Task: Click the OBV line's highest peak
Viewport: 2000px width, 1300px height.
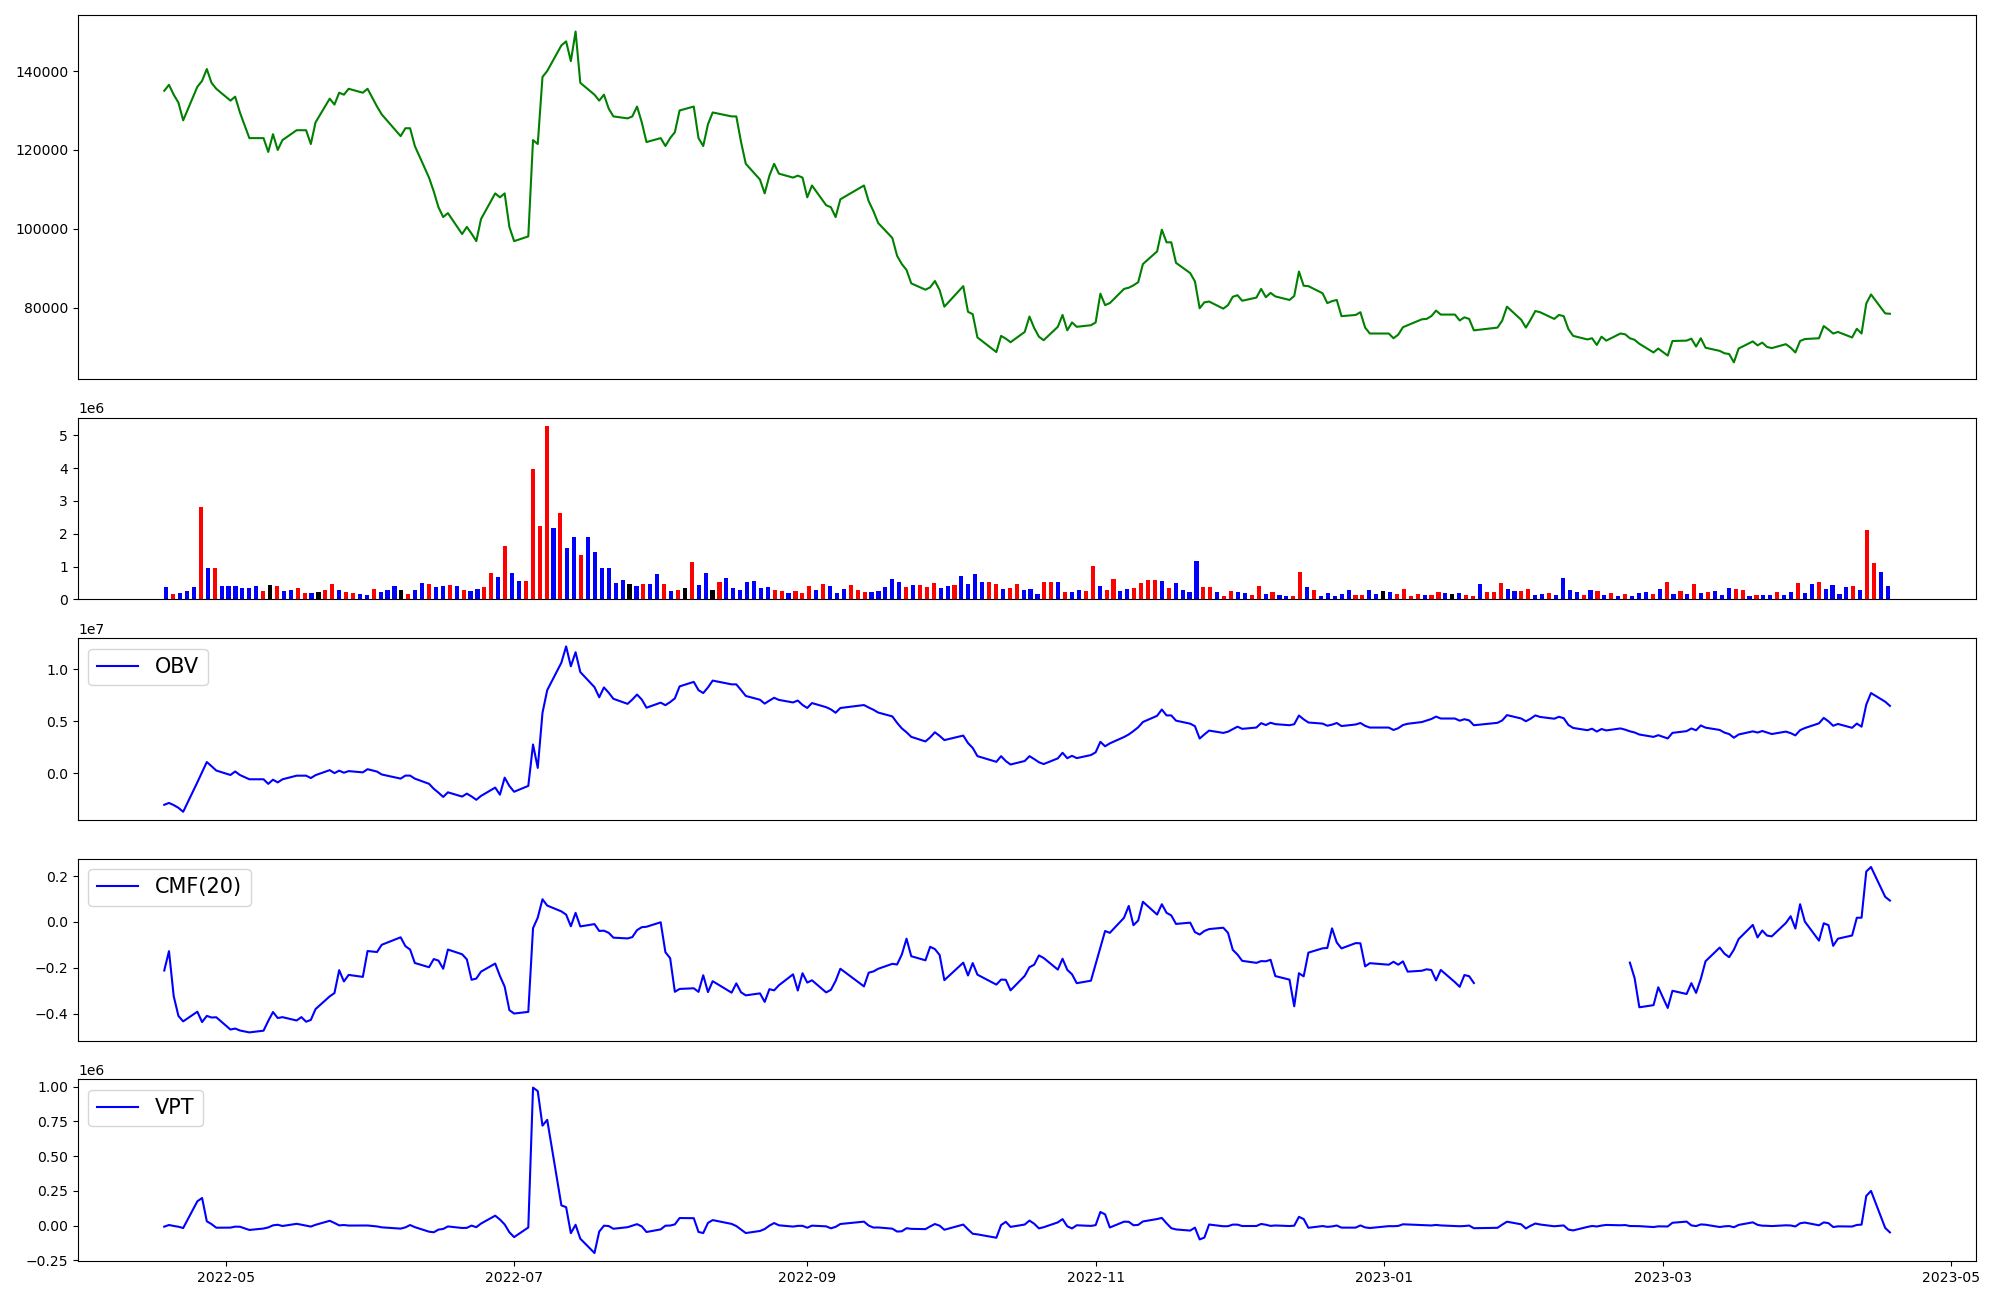Action: (x=566, y=647)
